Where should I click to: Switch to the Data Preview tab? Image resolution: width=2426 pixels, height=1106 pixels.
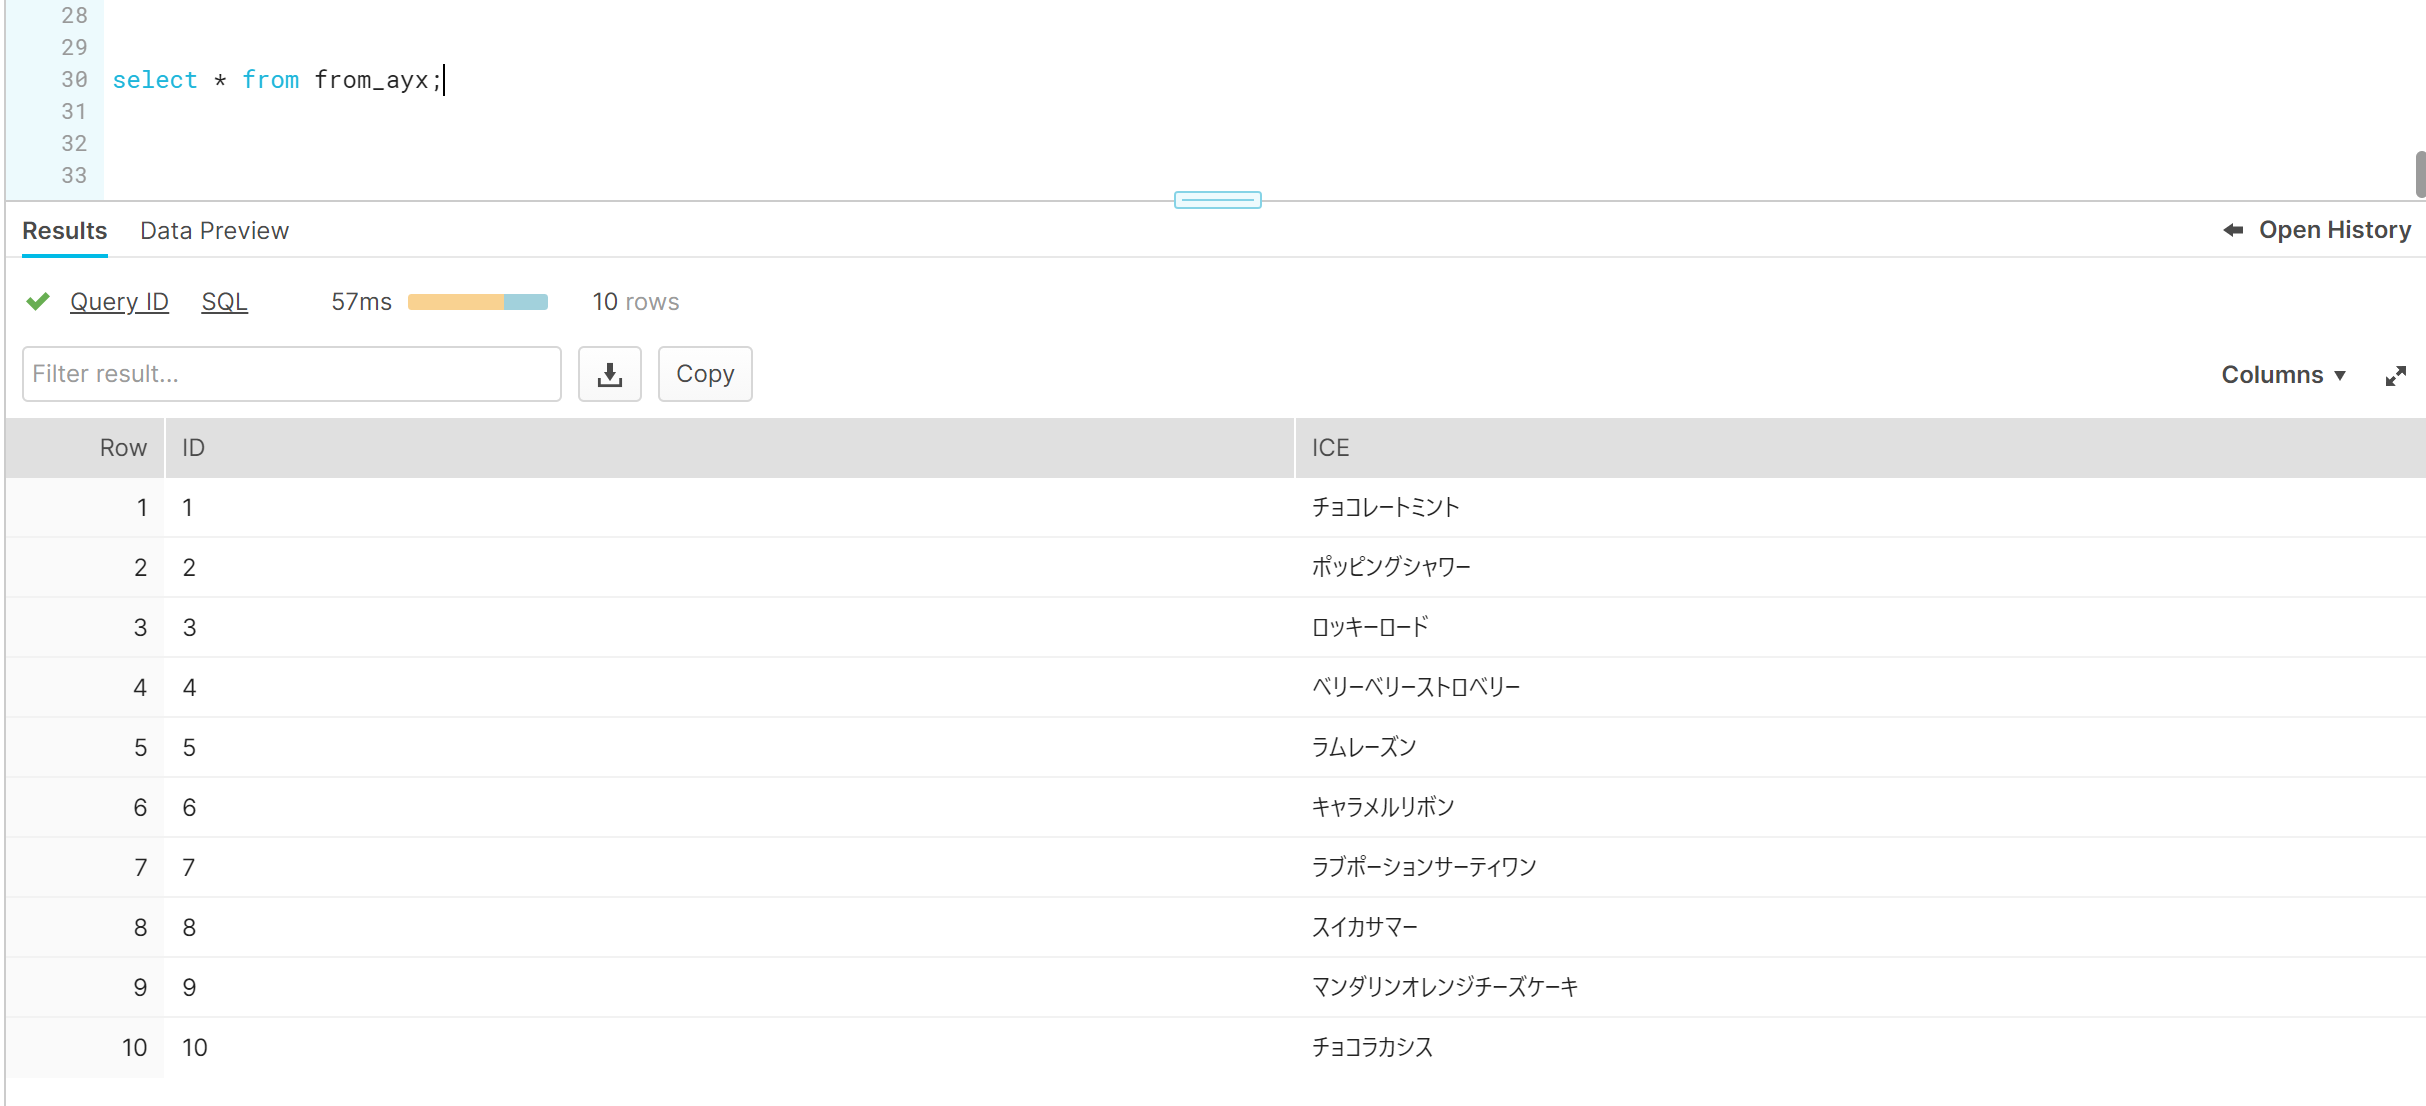coord(214,230)
